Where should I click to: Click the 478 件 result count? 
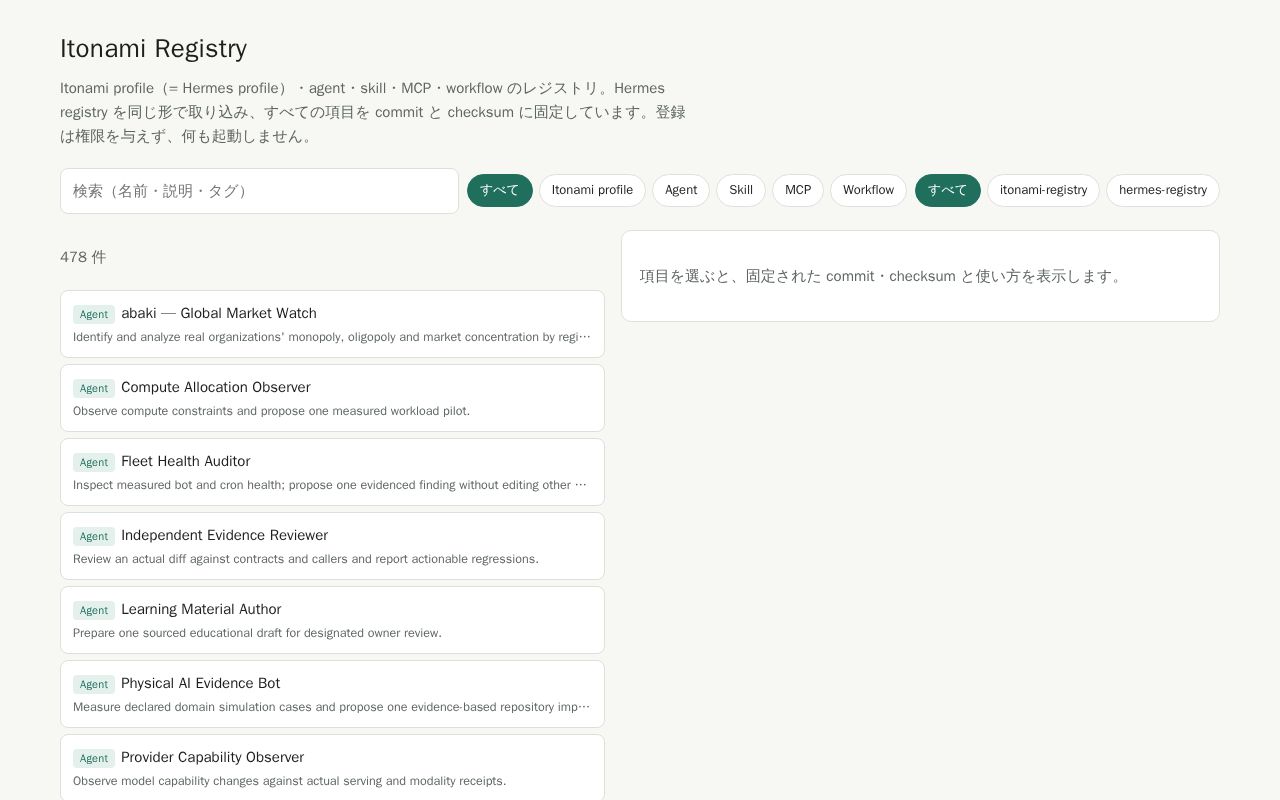(x=83, y=257)
